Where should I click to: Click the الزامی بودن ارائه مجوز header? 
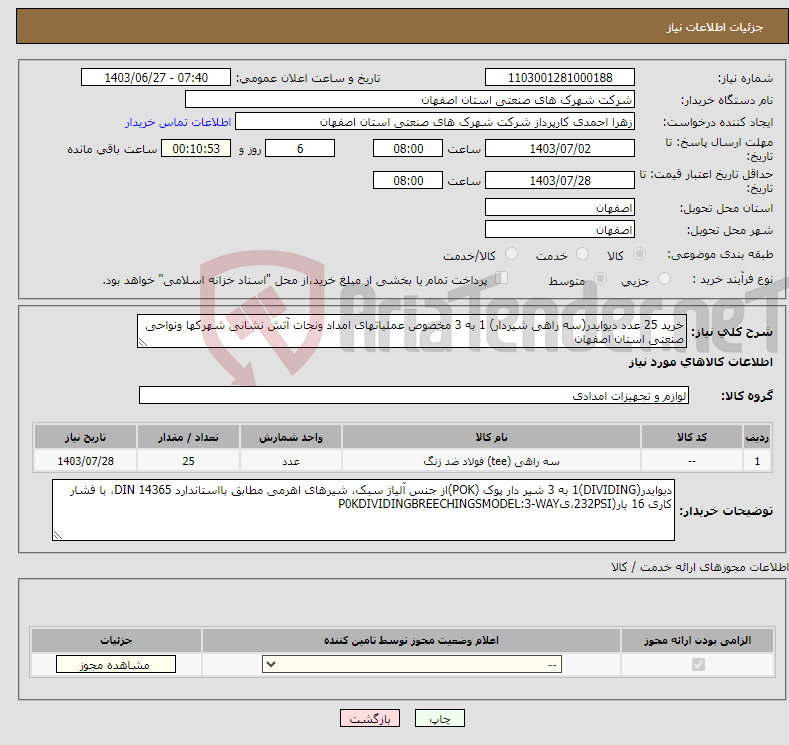coord(697,640)
